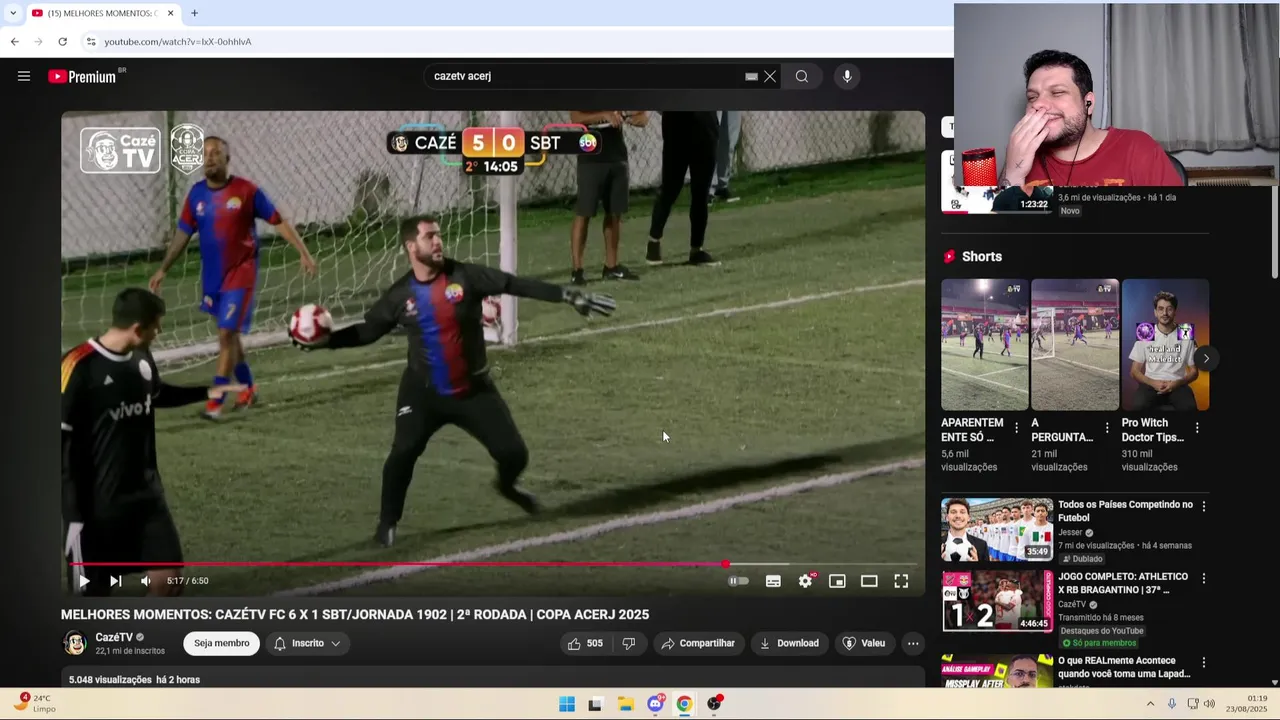Open options for A PERGUNTA short
The height and width of the screenshot is (720, 1280).
(1107, 428)
